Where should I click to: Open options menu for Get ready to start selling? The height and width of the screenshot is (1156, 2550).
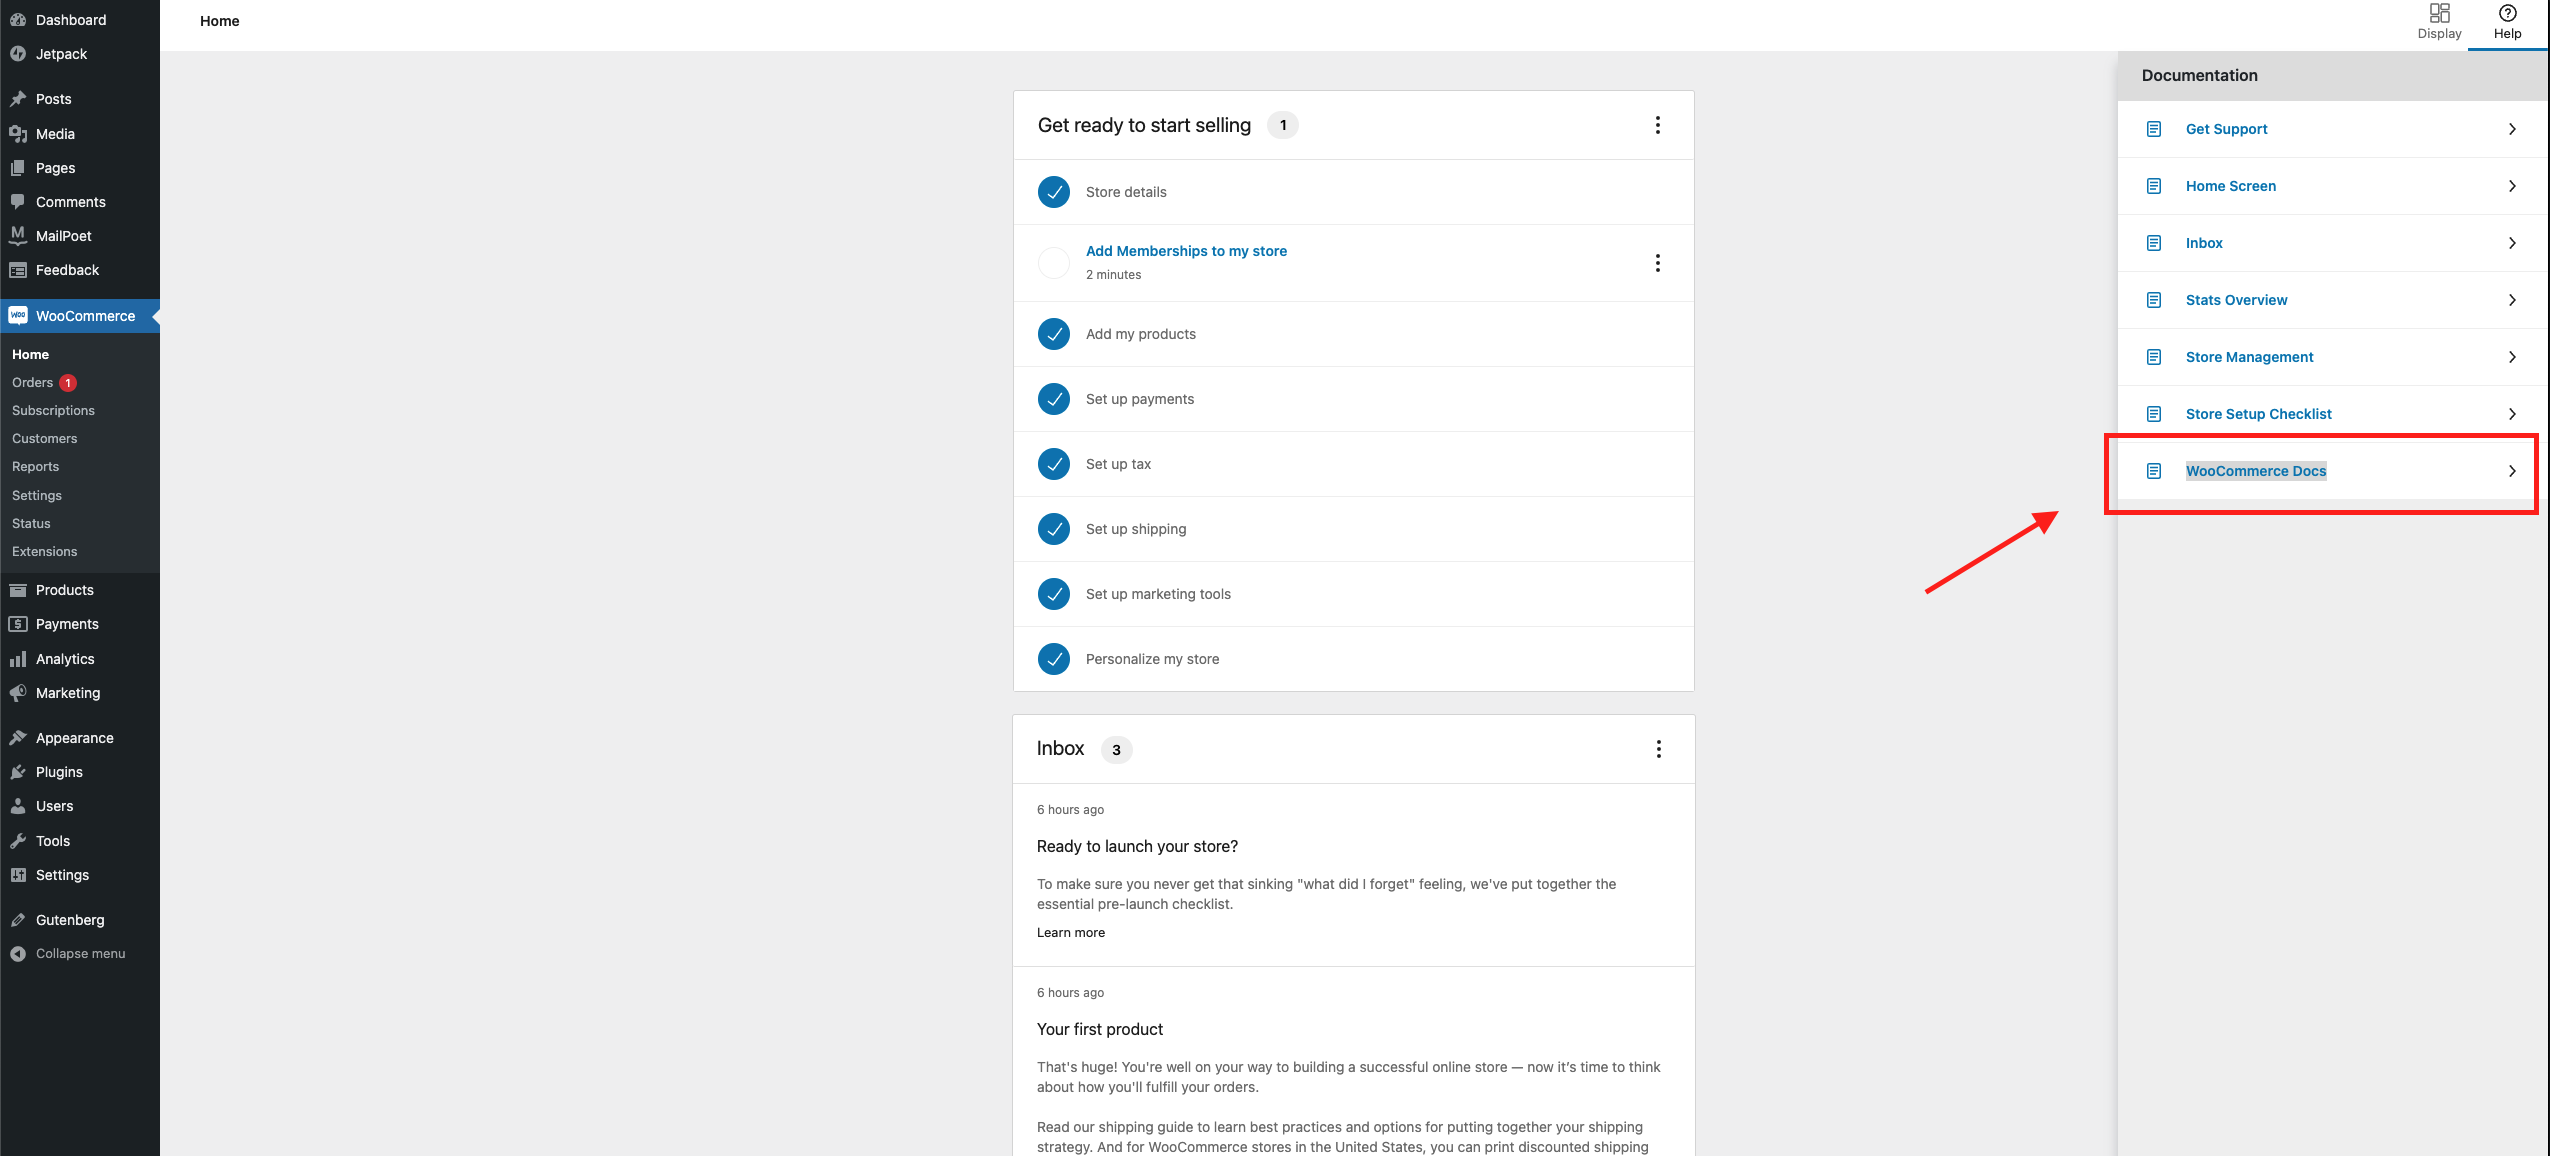(1658, 125)
